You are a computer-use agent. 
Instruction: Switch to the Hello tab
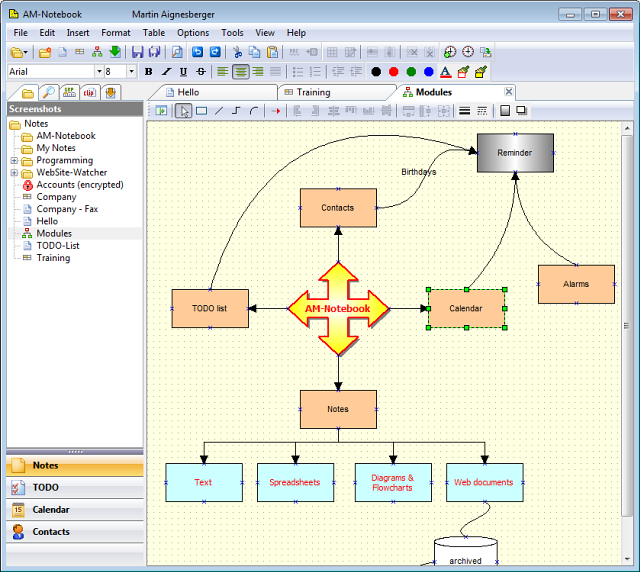212,92
